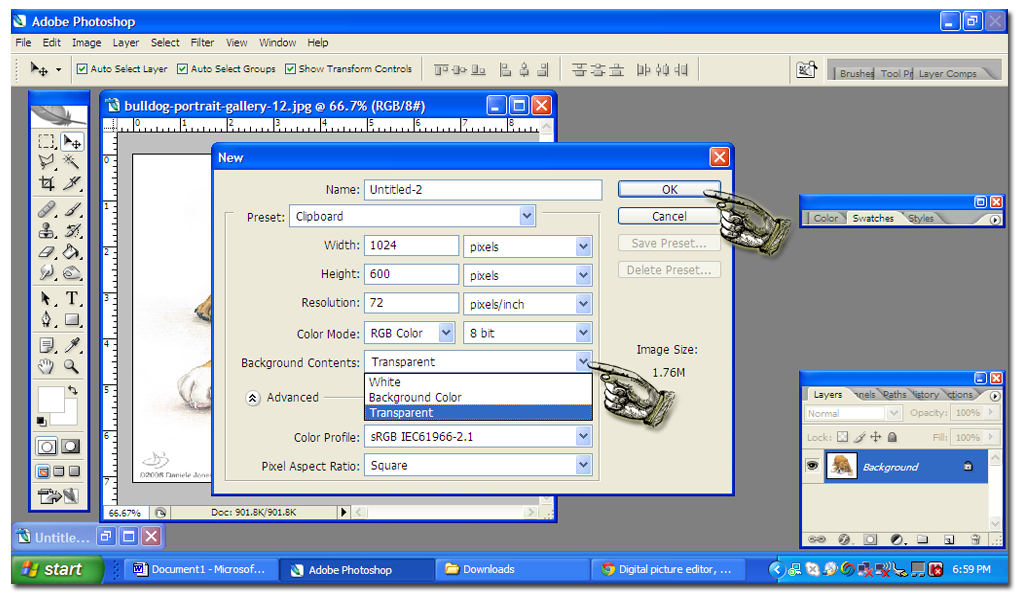Viewport: 1024px width, 600px height.
Task: Click the default colors mini swatch
Action: tap(42, 421)
